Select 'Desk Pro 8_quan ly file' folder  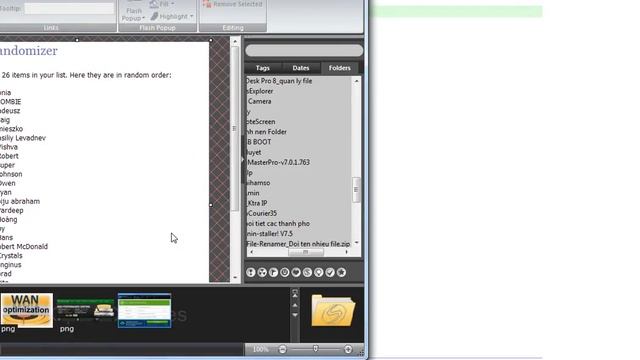coord(279,81)
